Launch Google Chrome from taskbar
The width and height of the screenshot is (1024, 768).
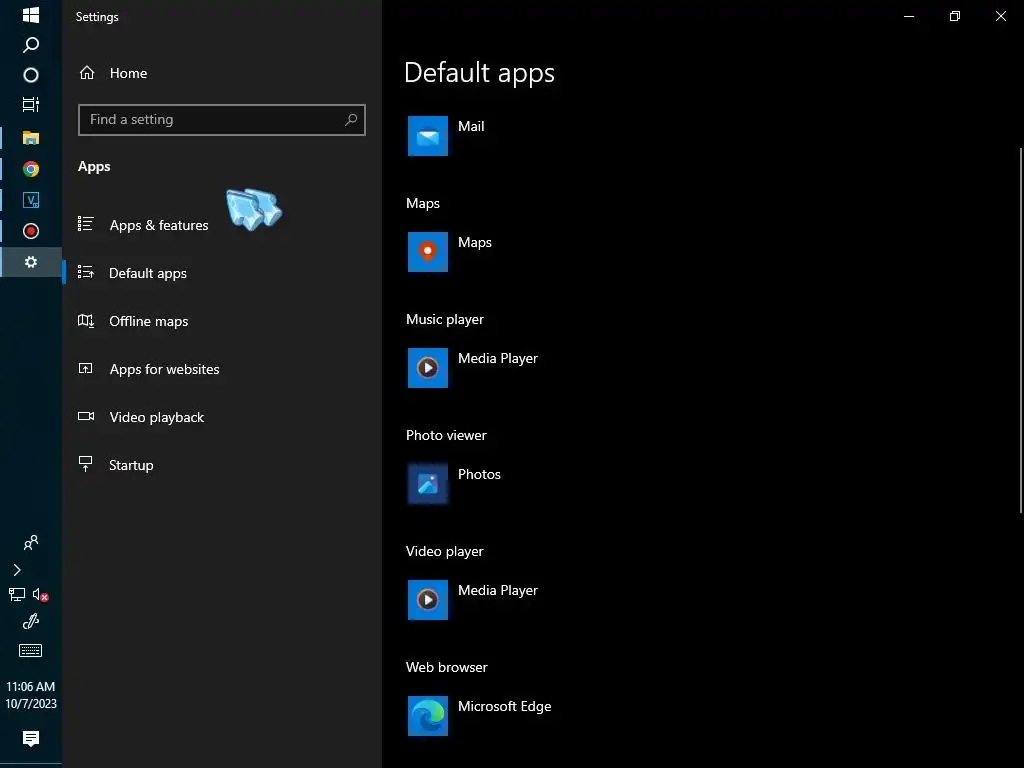click(x=31, y=169)
